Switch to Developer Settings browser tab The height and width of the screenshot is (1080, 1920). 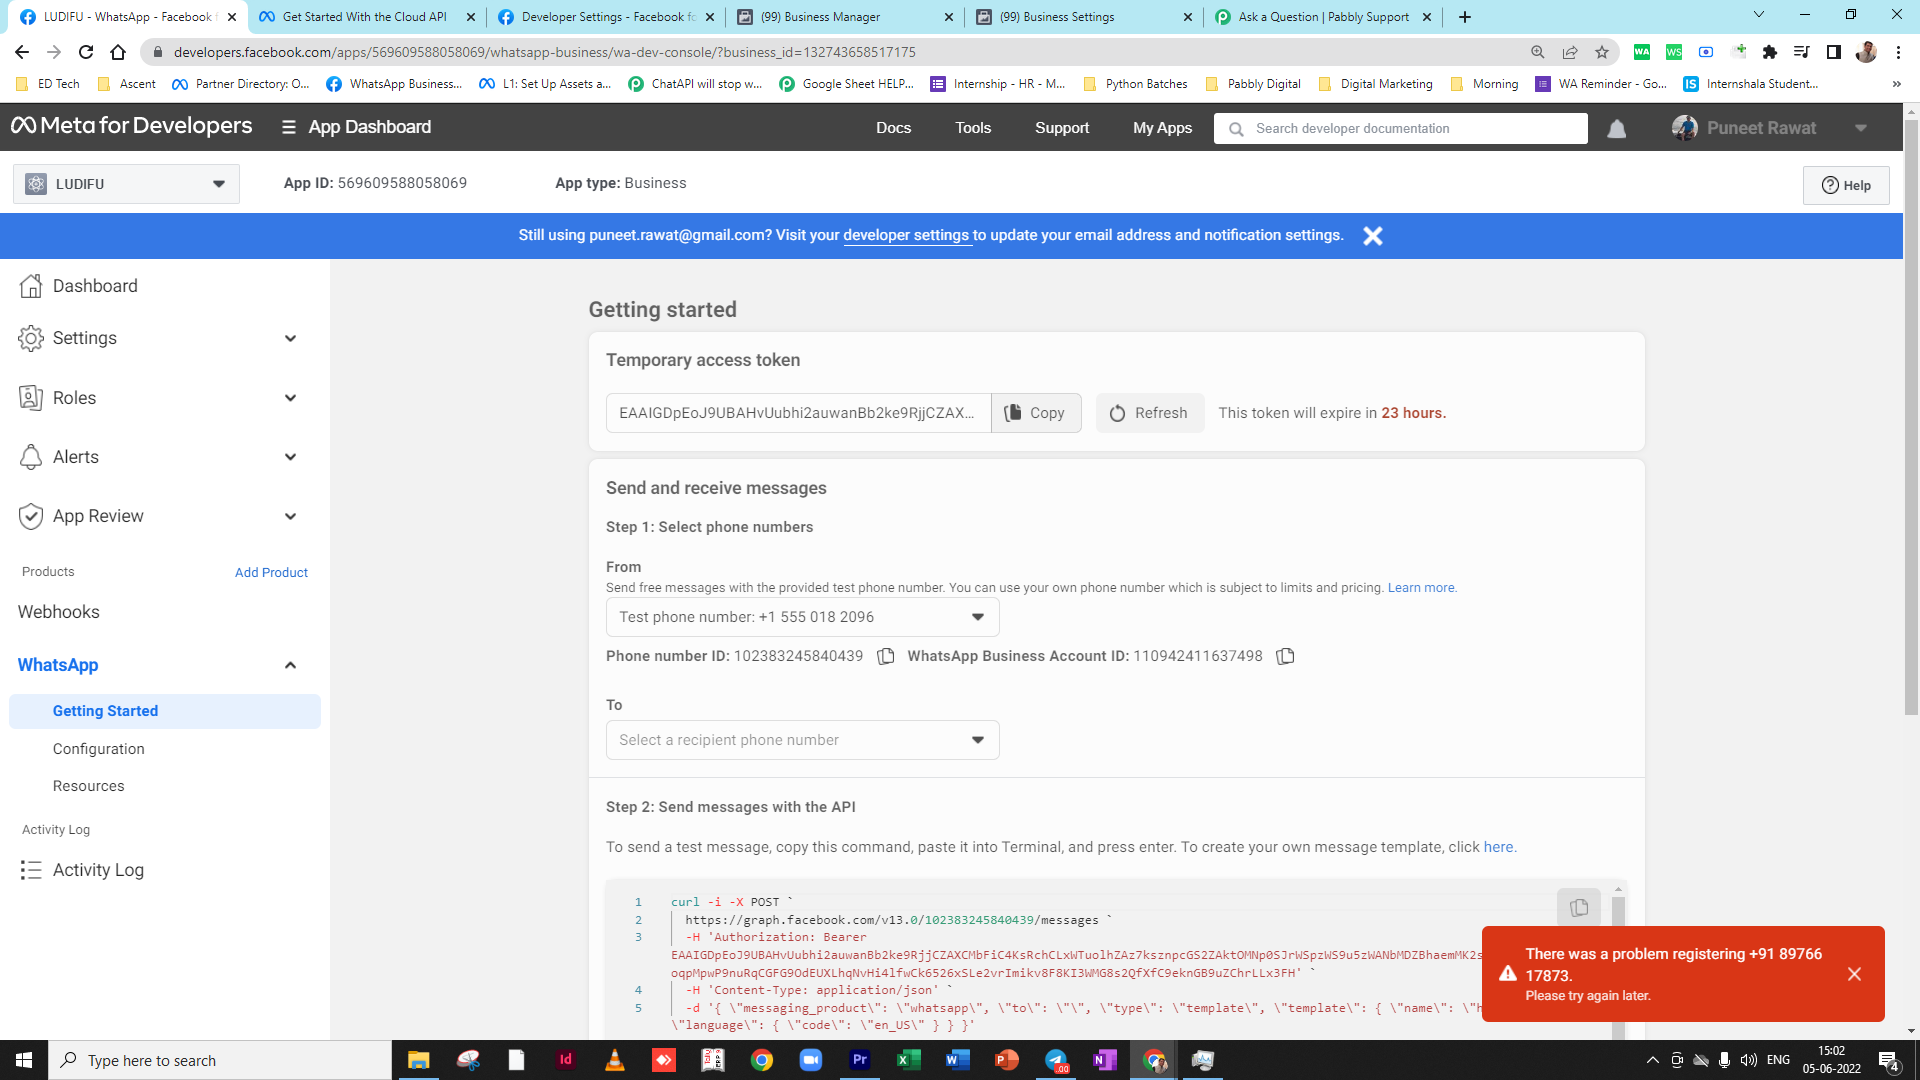coord(607,17)
